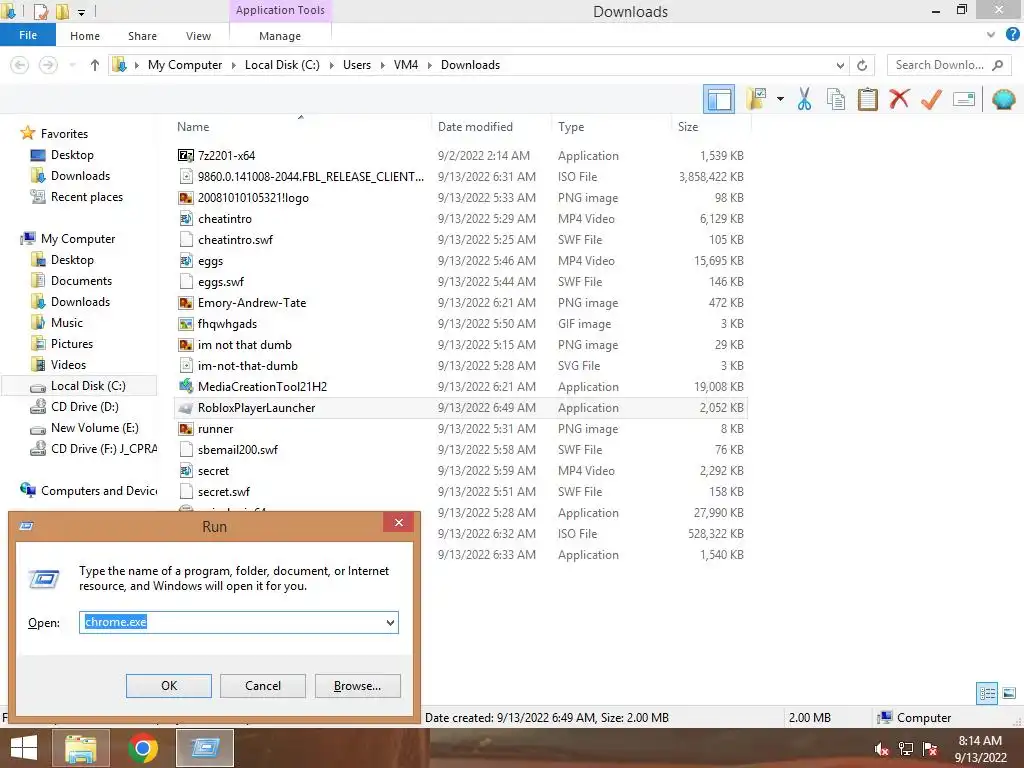Switch to details view icon

click(987, 693)
